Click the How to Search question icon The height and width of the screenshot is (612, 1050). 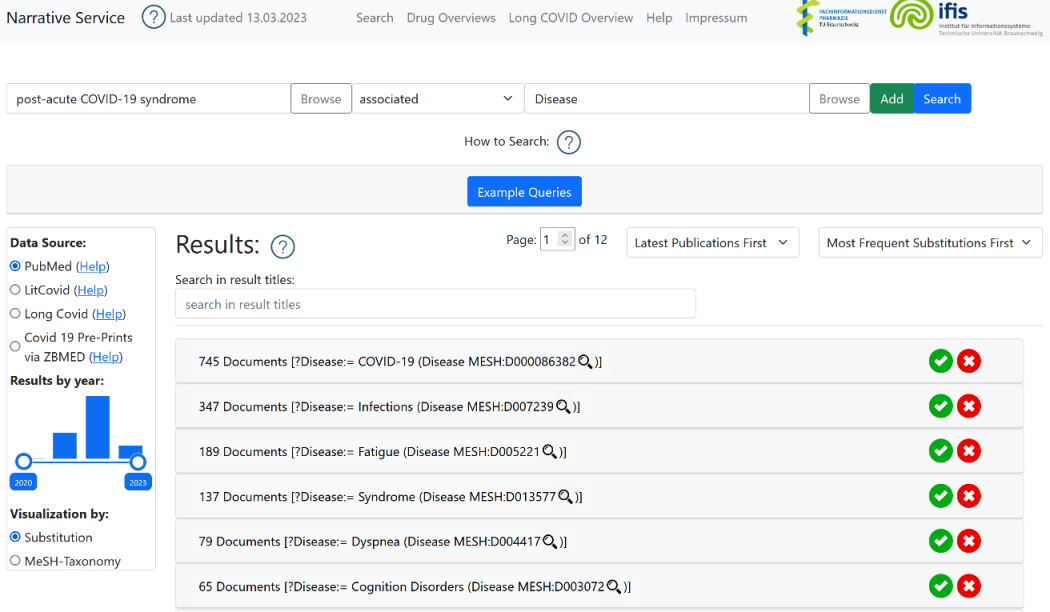(568, 142)
